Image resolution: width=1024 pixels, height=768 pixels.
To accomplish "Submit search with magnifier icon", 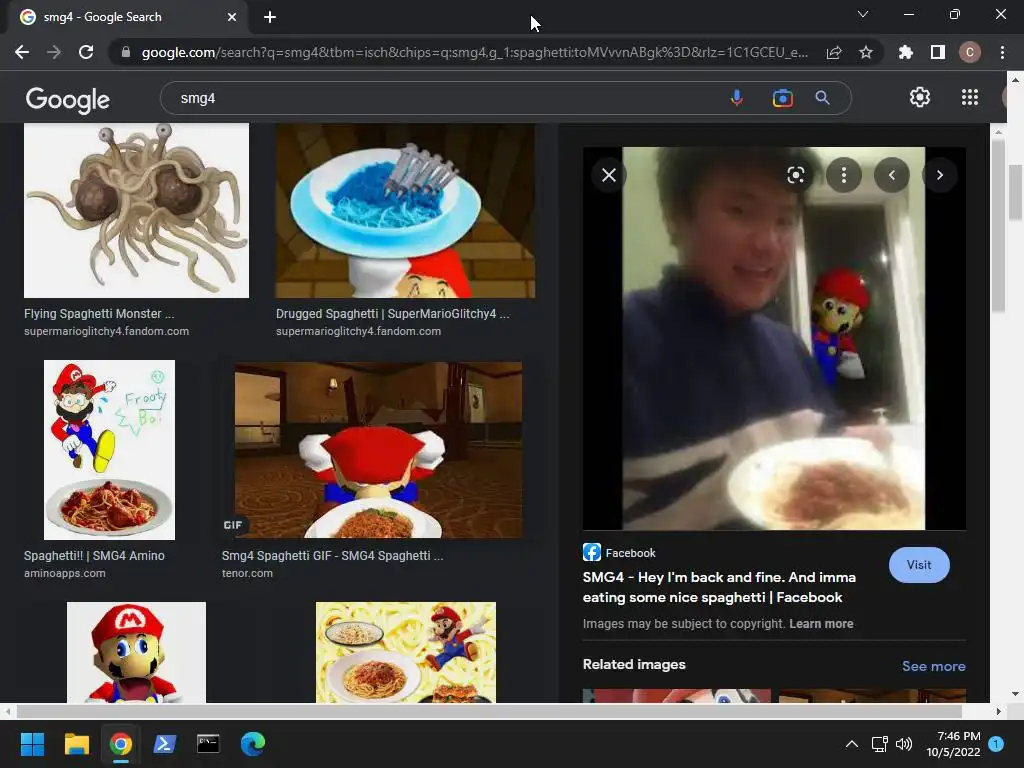I will [823, 98].
